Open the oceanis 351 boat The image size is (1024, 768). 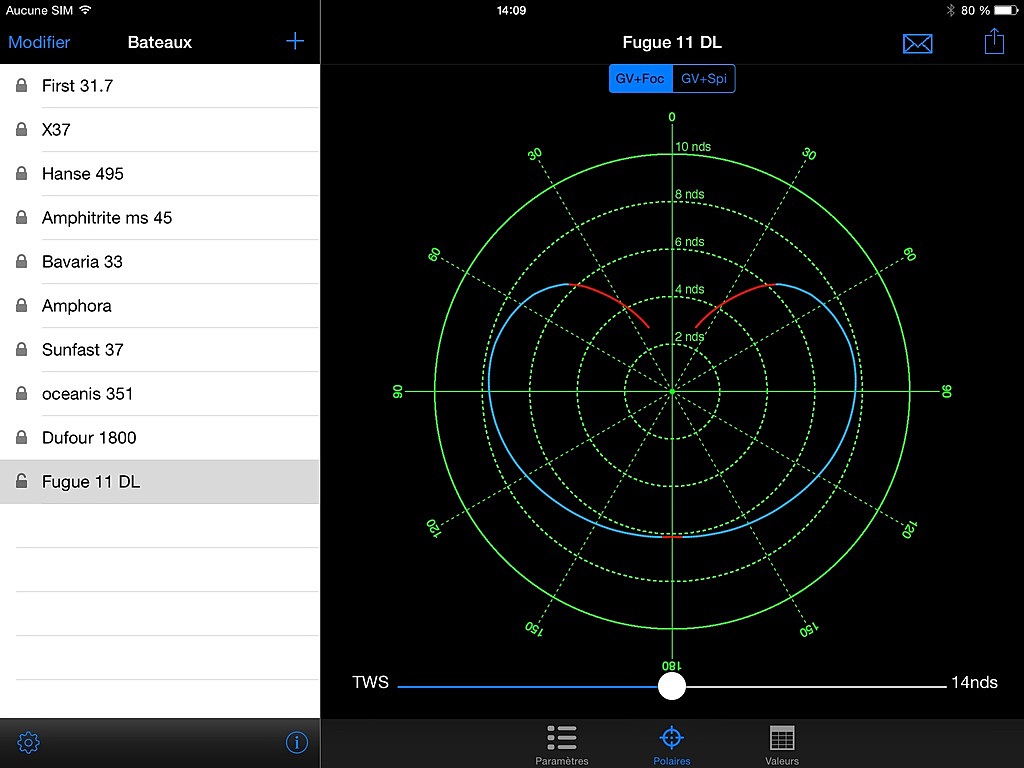click(x=160, y=394)
